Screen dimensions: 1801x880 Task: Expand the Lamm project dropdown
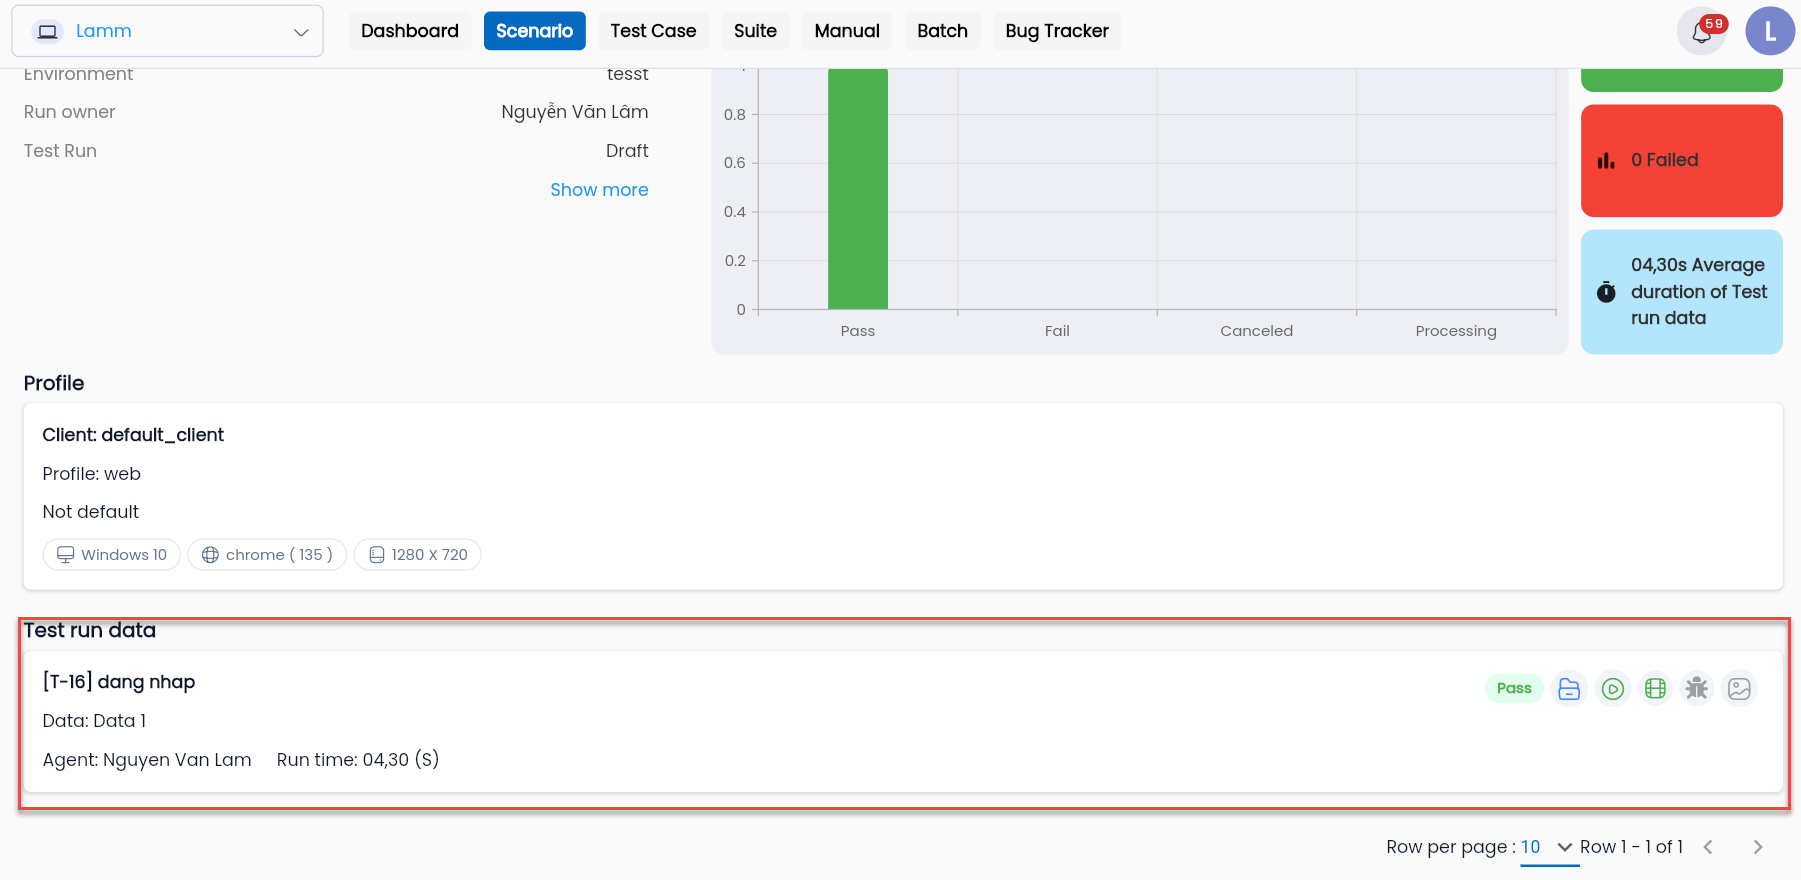[167, 31]
